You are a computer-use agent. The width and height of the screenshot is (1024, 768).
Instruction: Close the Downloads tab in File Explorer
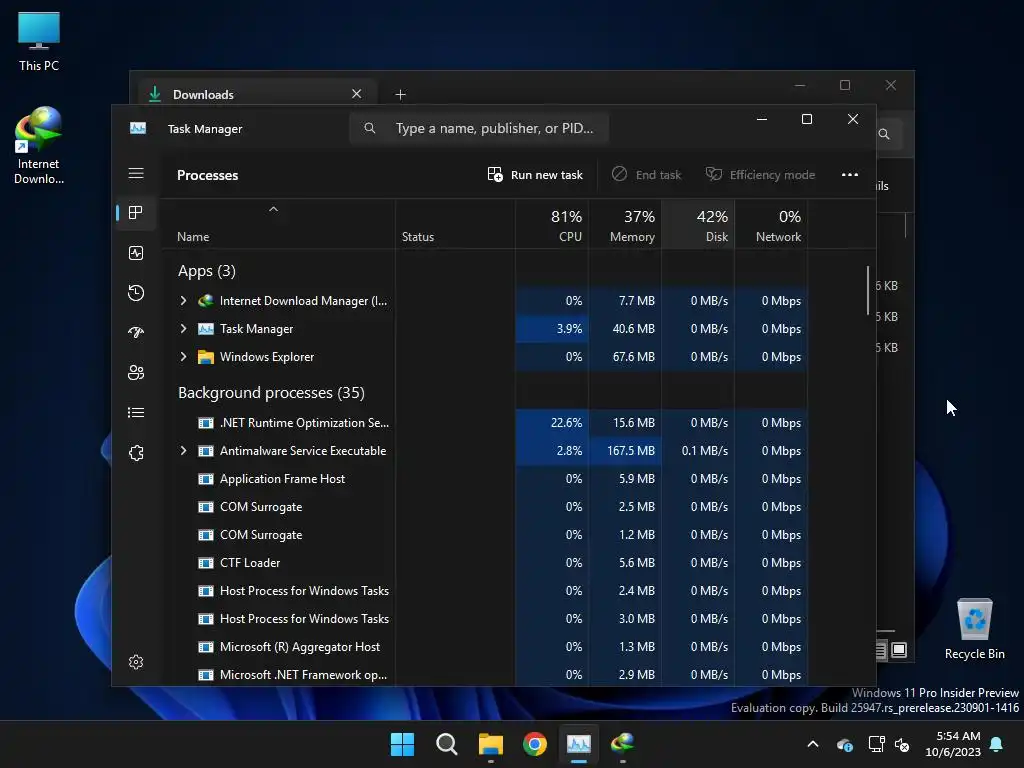pyautogui.click(x=357, y=93)
